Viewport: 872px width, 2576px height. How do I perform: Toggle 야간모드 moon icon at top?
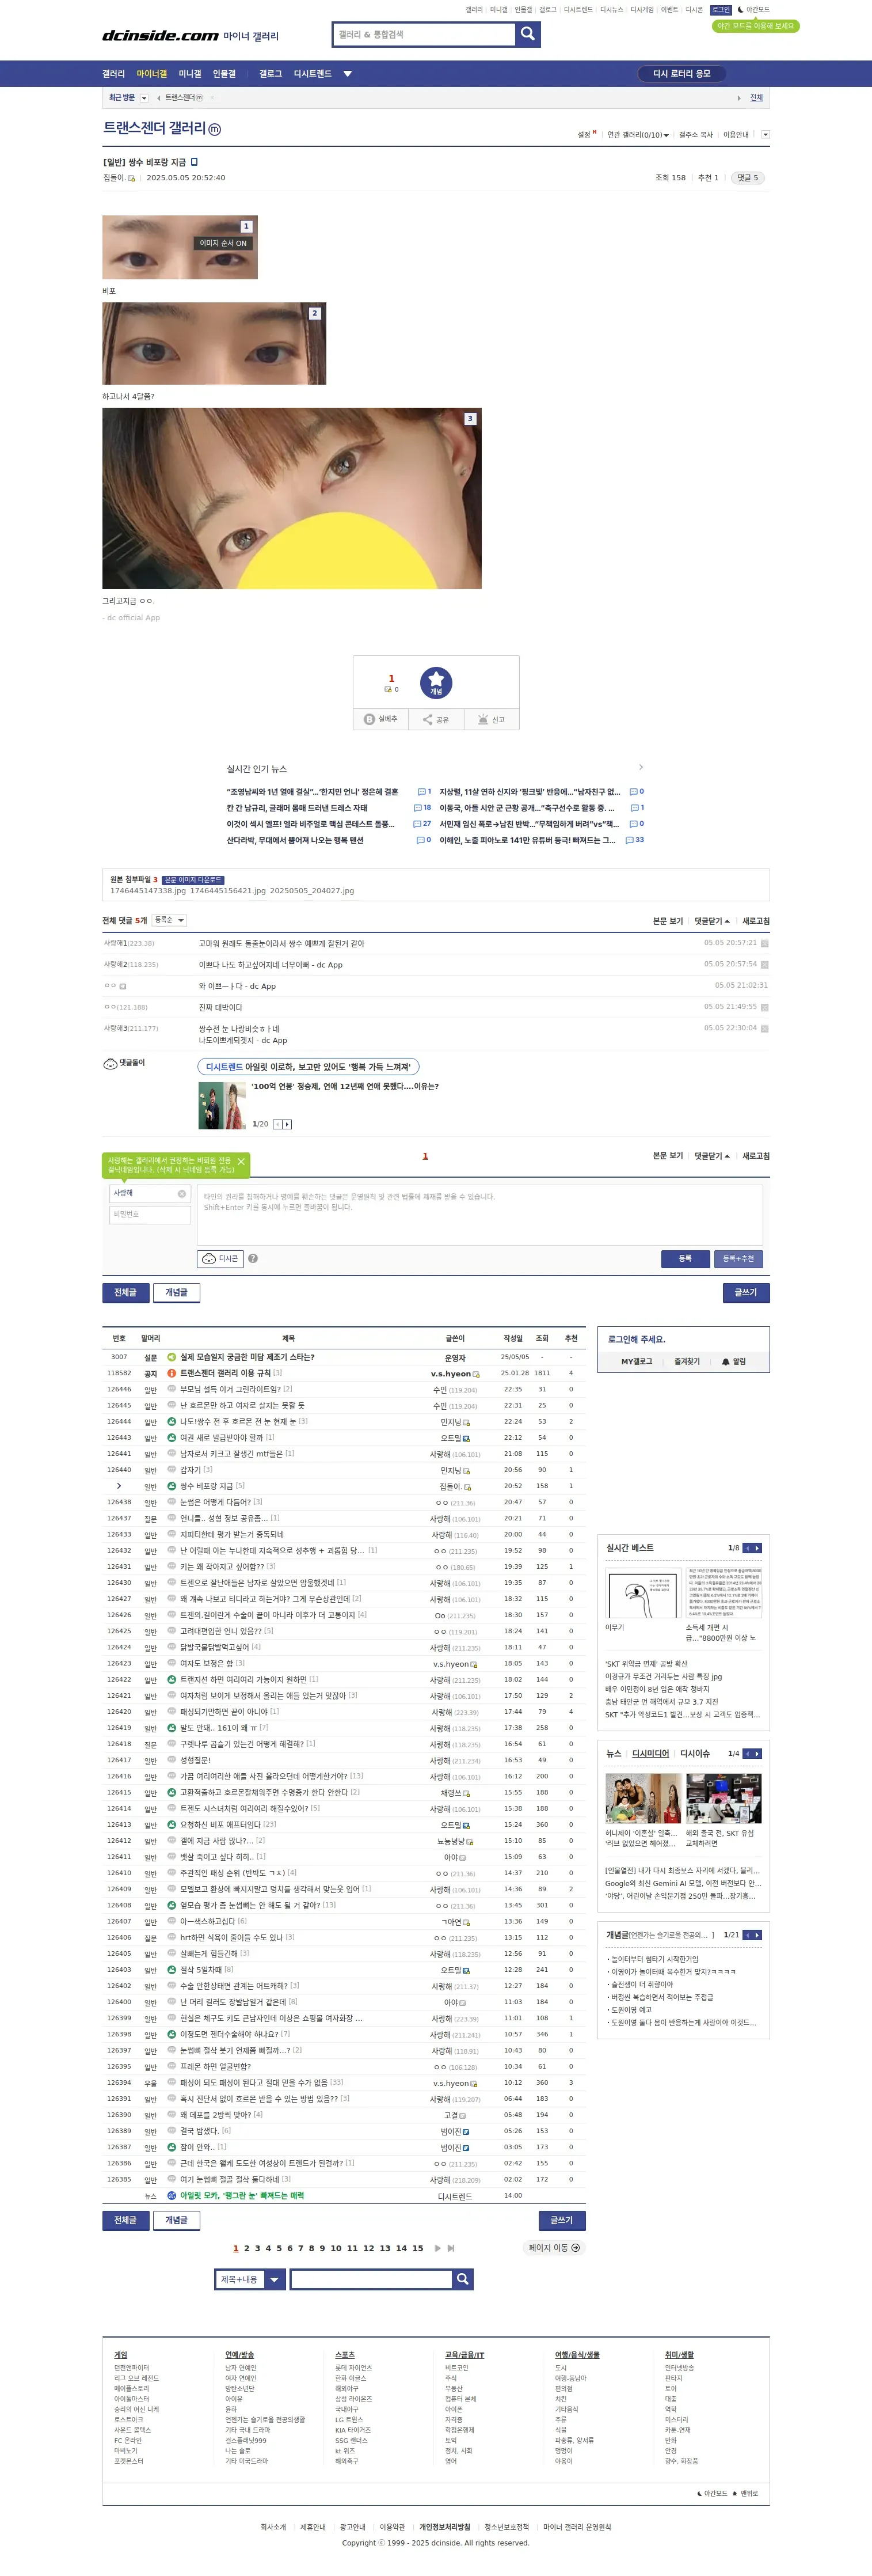click(x=754, y=10)
